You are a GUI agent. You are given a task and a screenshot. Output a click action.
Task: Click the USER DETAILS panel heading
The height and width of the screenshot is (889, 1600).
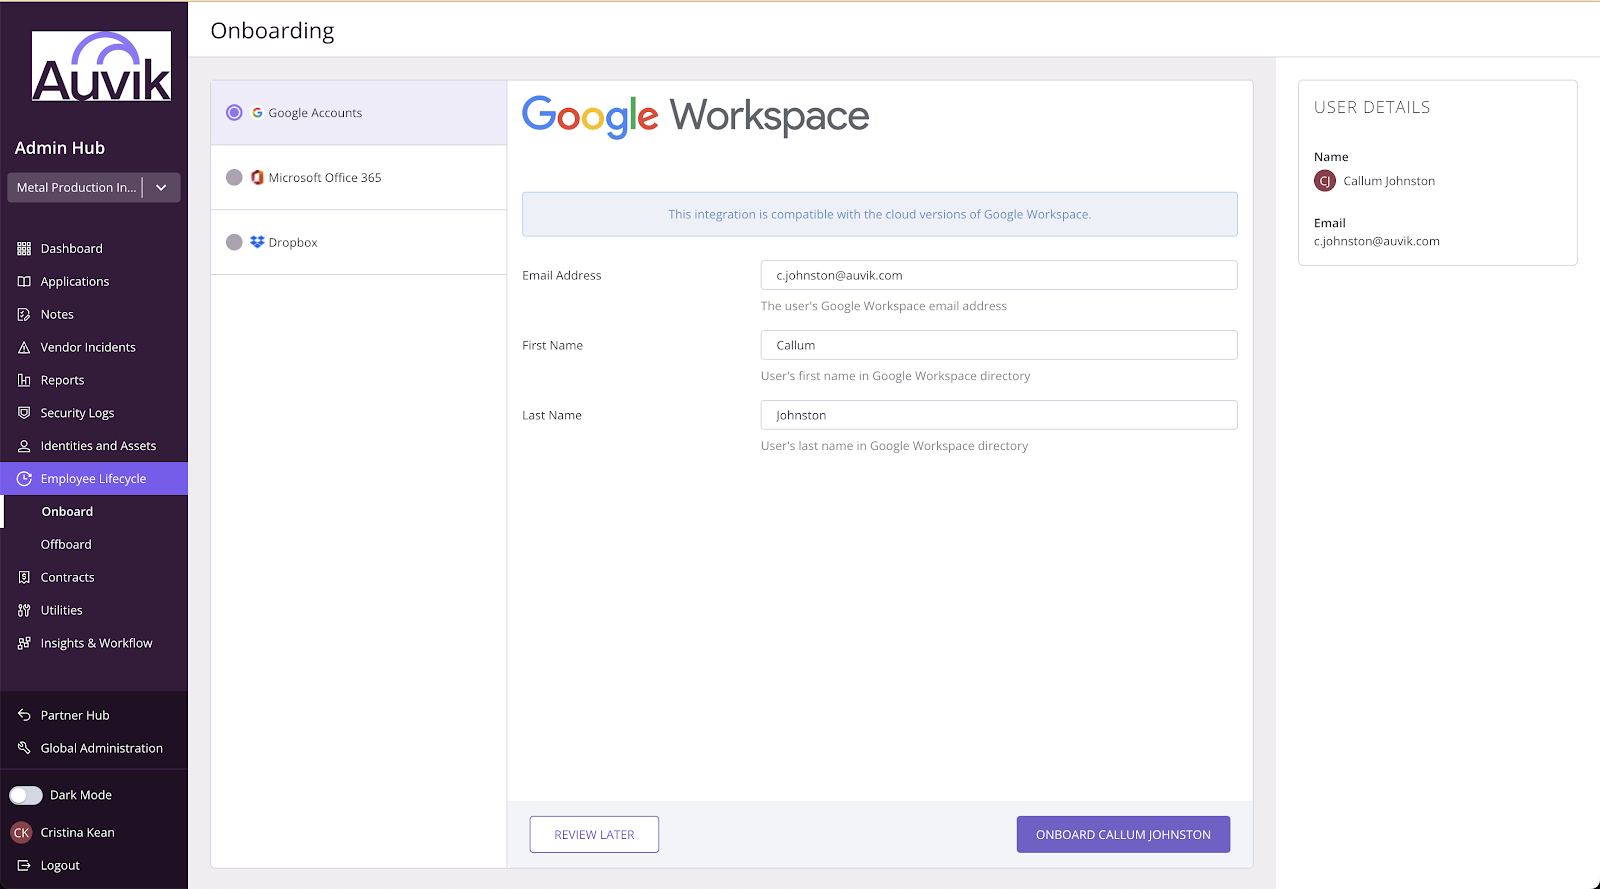coord(1372,107)
